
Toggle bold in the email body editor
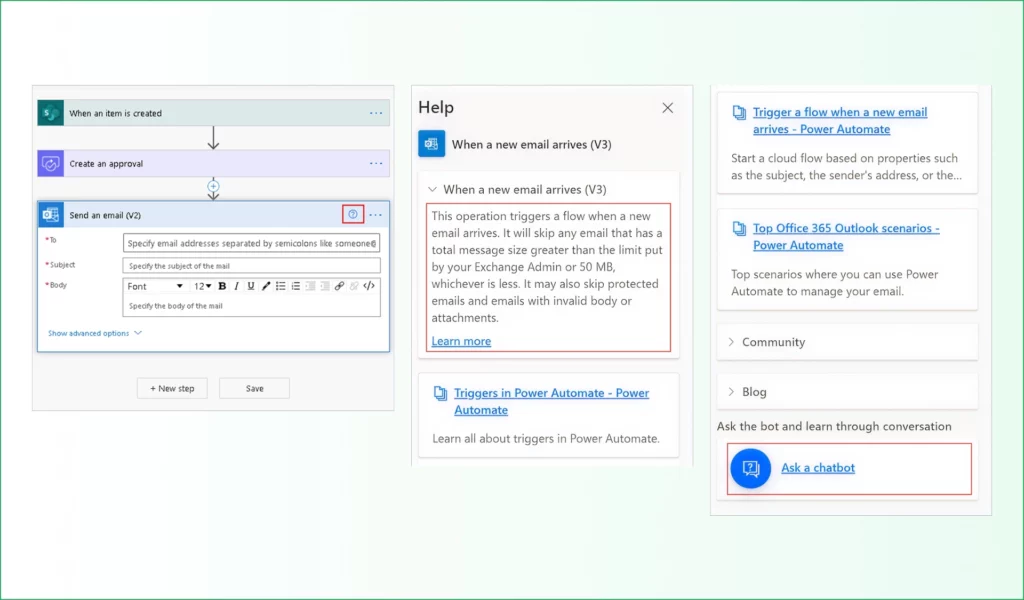coord(222,286)
